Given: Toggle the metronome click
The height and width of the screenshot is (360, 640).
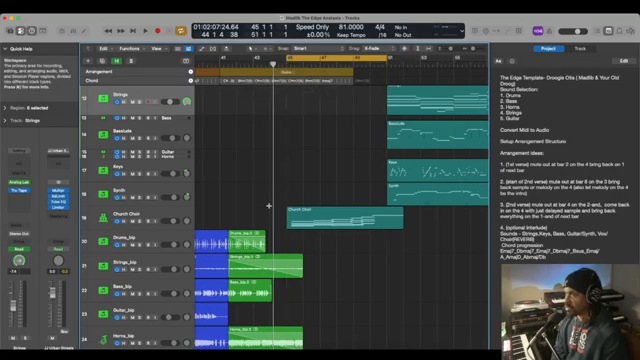Looking at the screenshot, I should pos(549,31).
